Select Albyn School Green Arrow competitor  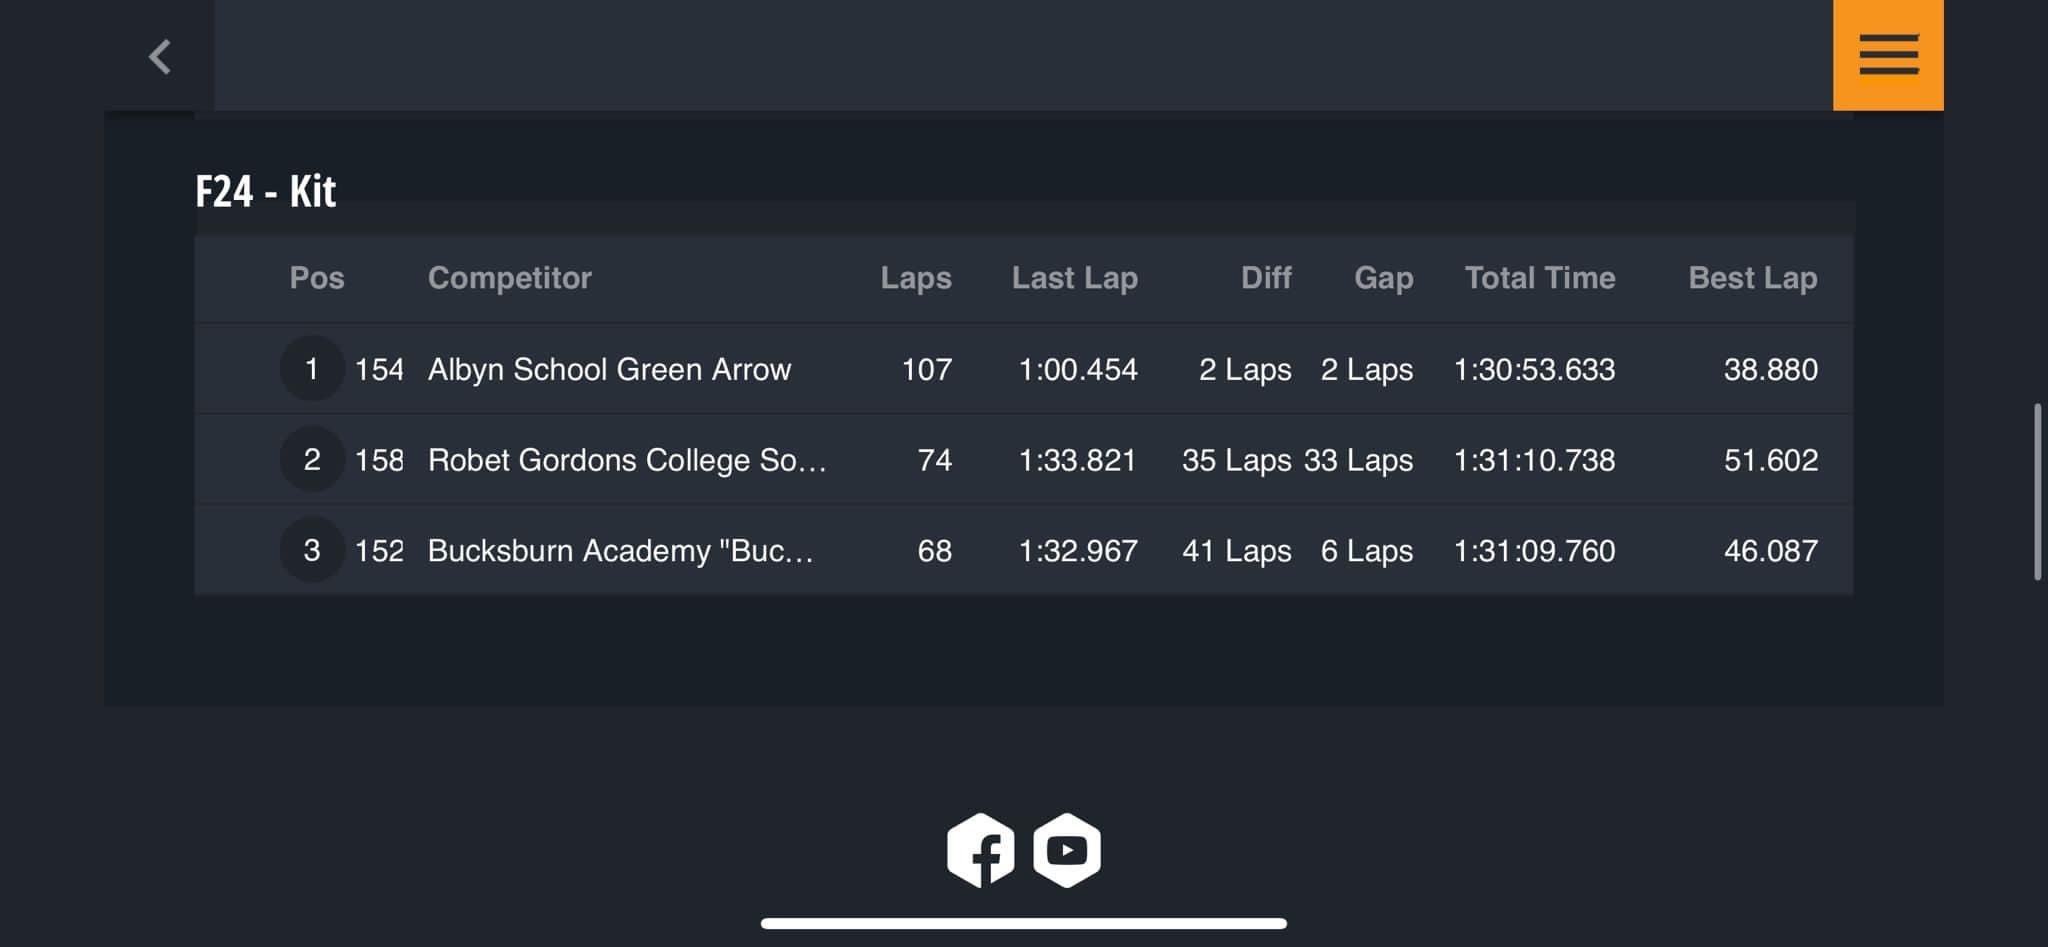(x=609, y=369)
